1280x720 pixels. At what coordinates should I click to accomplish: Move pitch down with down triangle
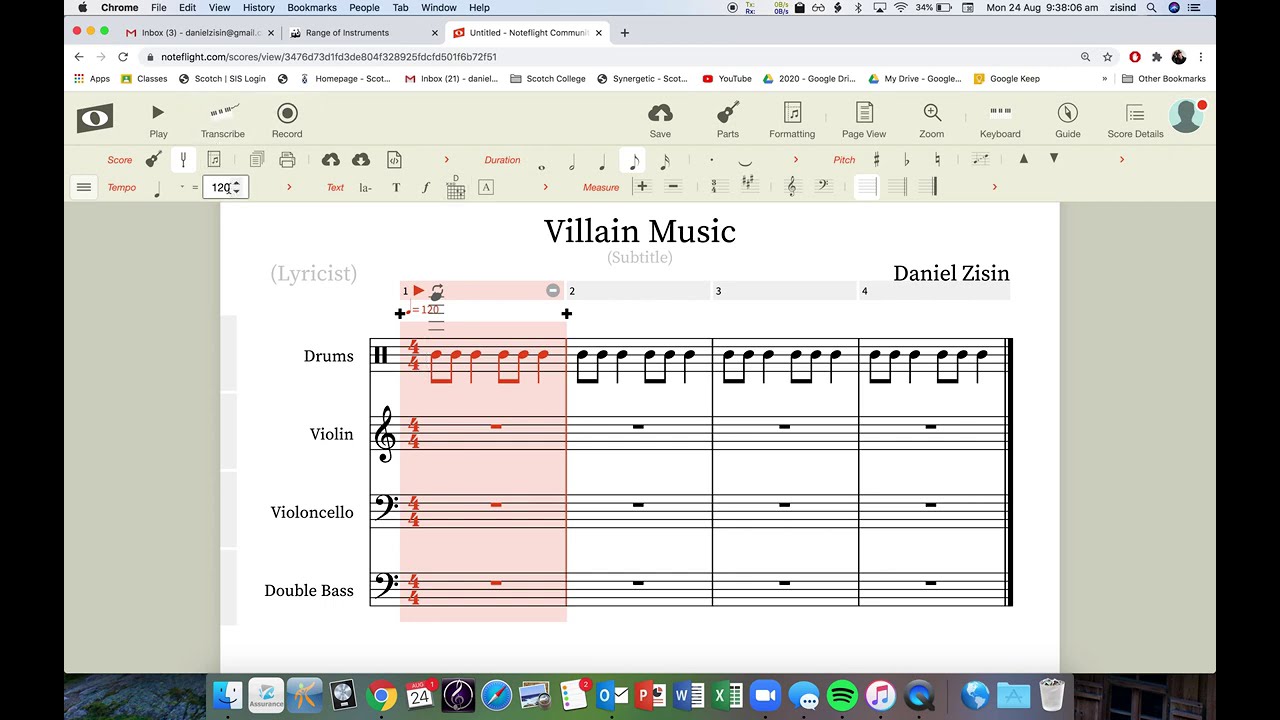pos(1053,159)
